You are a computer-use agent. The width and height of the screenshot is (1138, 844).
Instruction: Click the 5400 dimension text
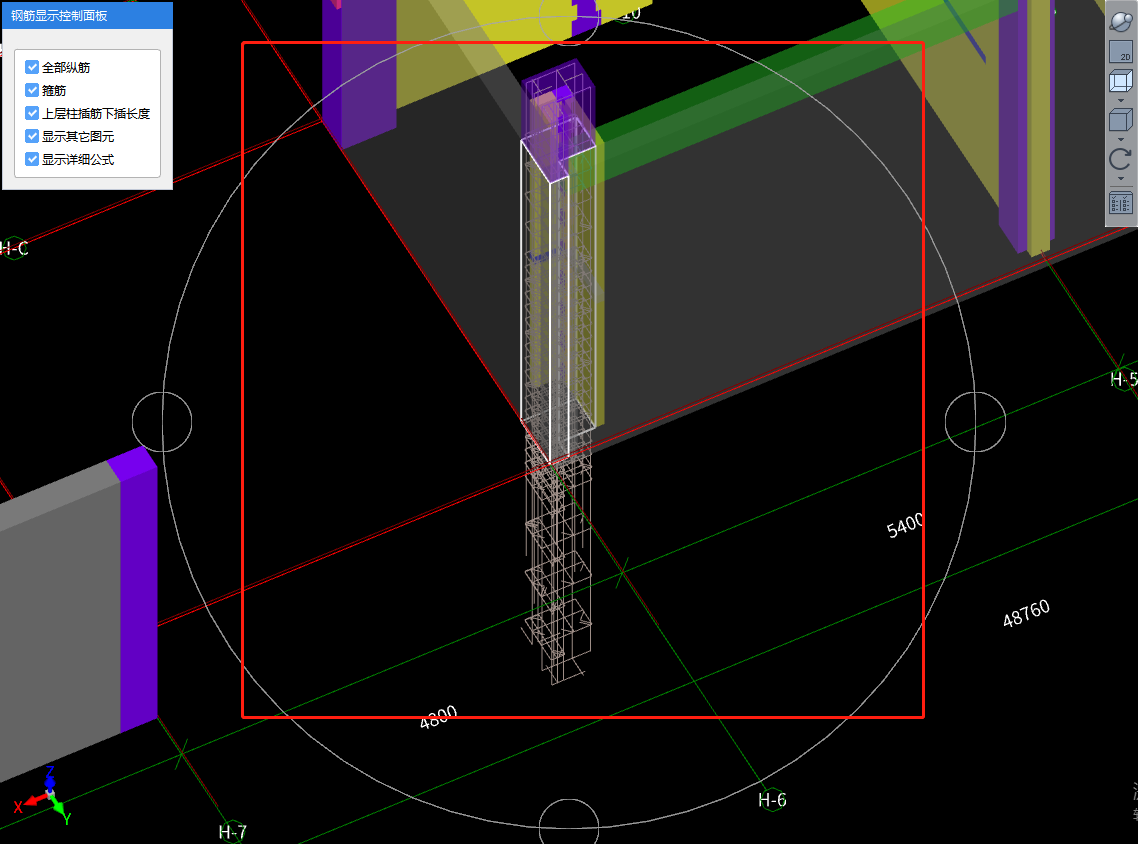[x=905, y=525]
